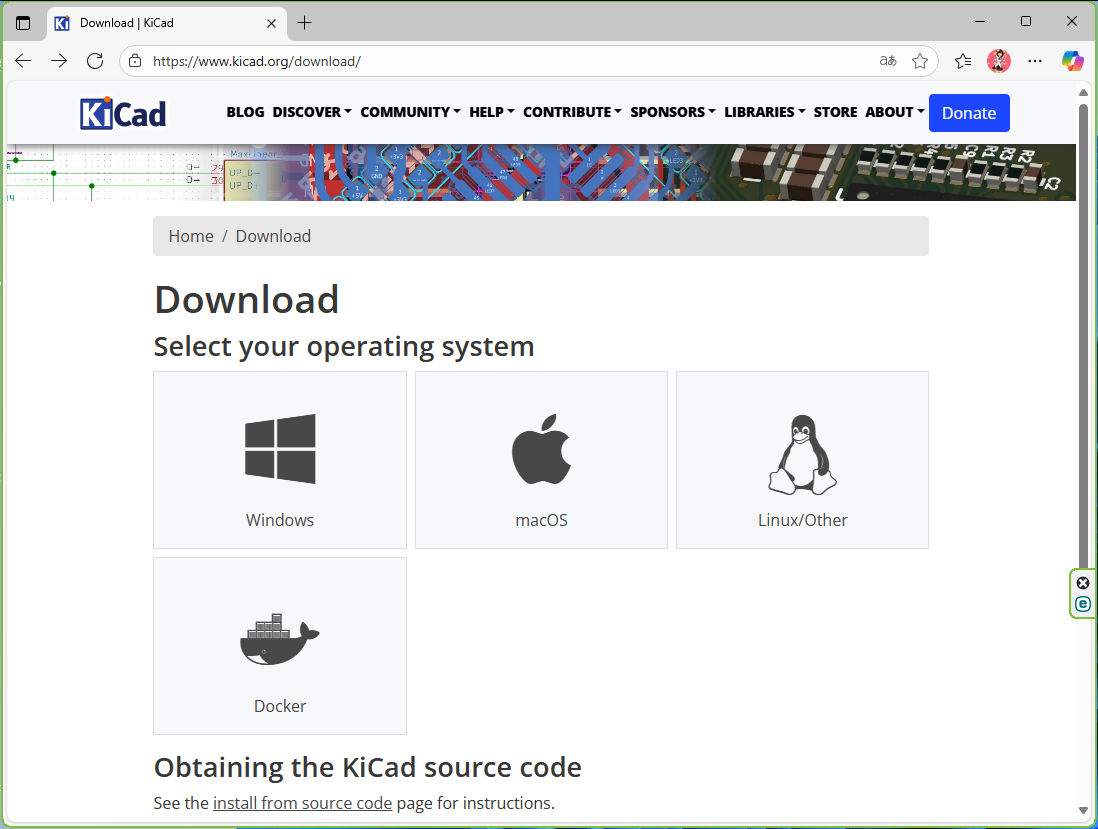Select the Docker download option
The width and height of the screenshot is (1098, 829).
click(280, 646)
